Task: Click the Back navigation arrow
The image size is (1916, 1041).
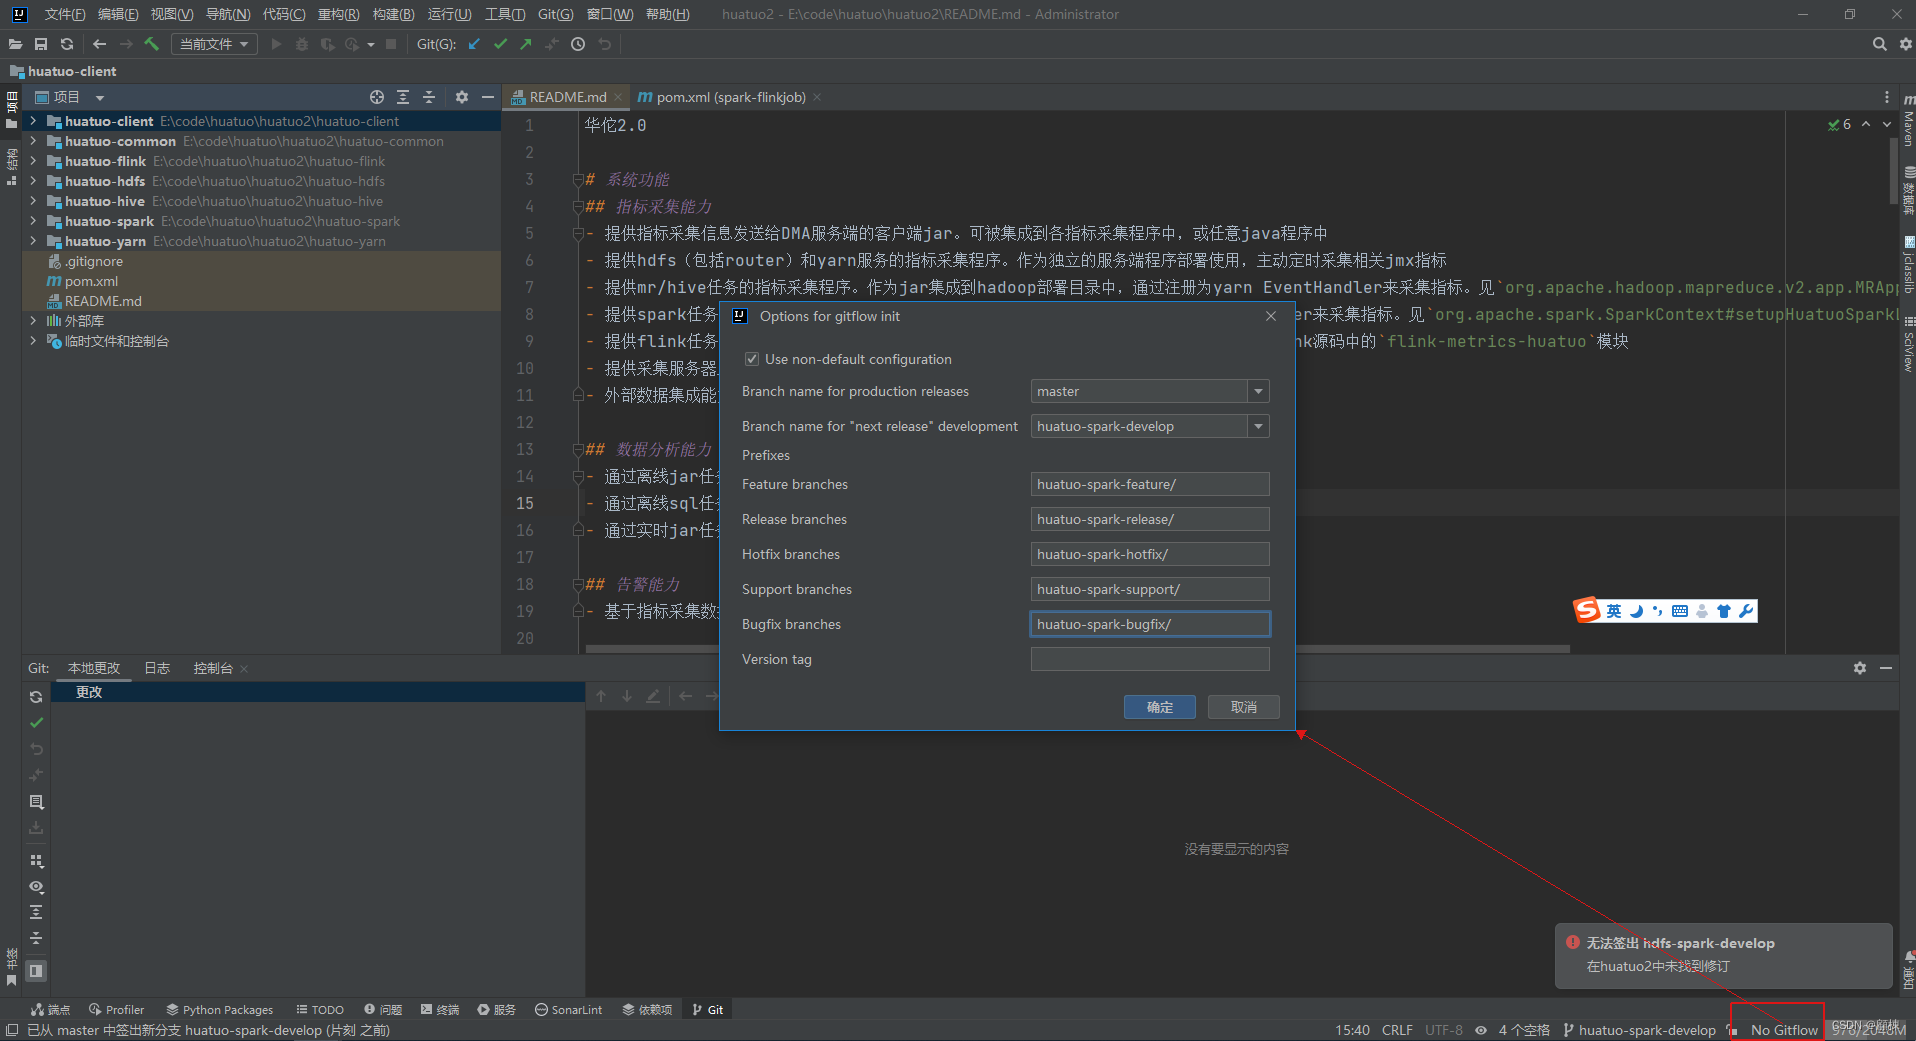Action: tap(99, 44)
